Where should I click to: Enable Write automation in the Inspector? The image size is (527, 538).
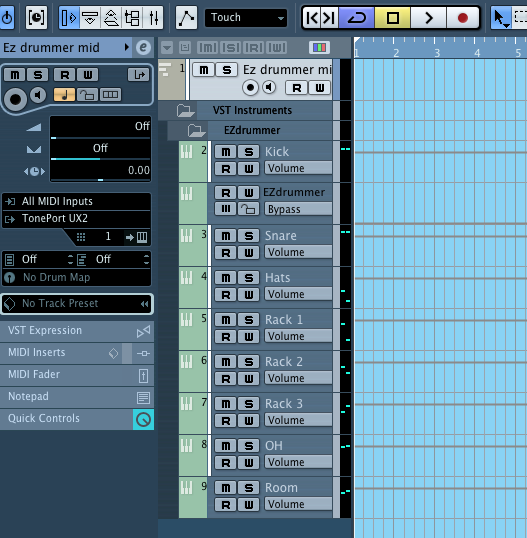pyautogui.click(x=87, y=74)
